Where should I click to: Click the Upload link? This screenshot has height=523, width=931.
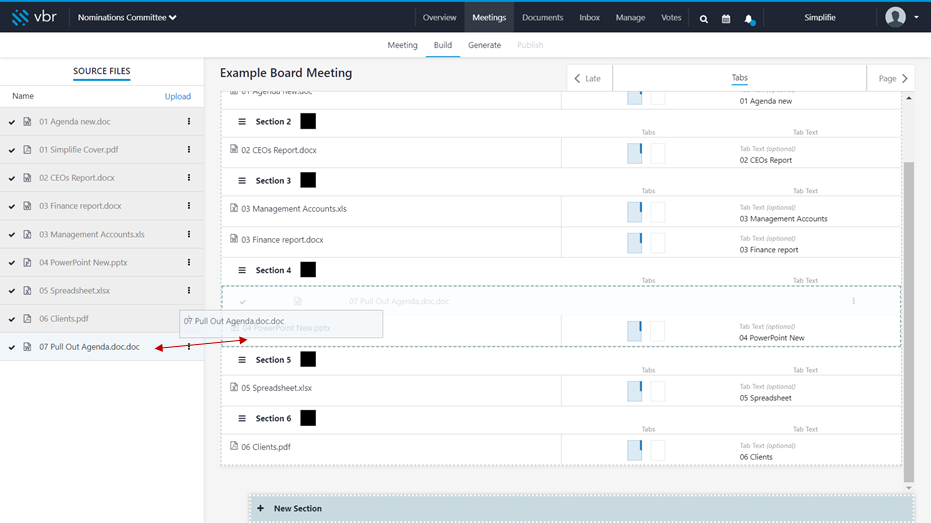(x=178, y=96)
